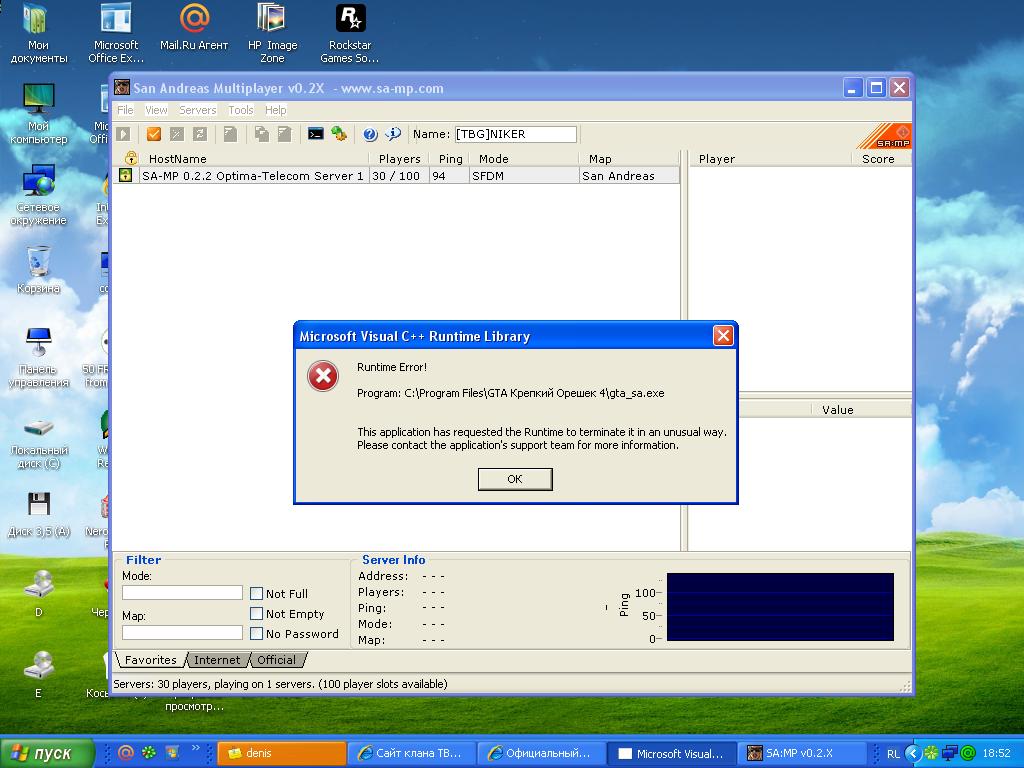Click the green and orange settings toolbar icon
Viewport: 1024px width, 768px height.
(338, 134)
